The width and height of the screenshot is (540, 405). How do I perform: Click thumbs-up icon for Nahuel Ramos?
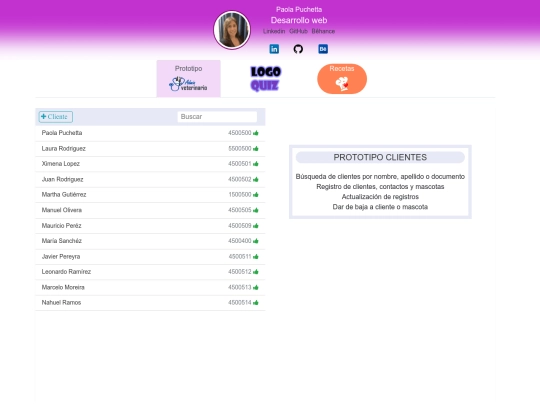(256, 302)
